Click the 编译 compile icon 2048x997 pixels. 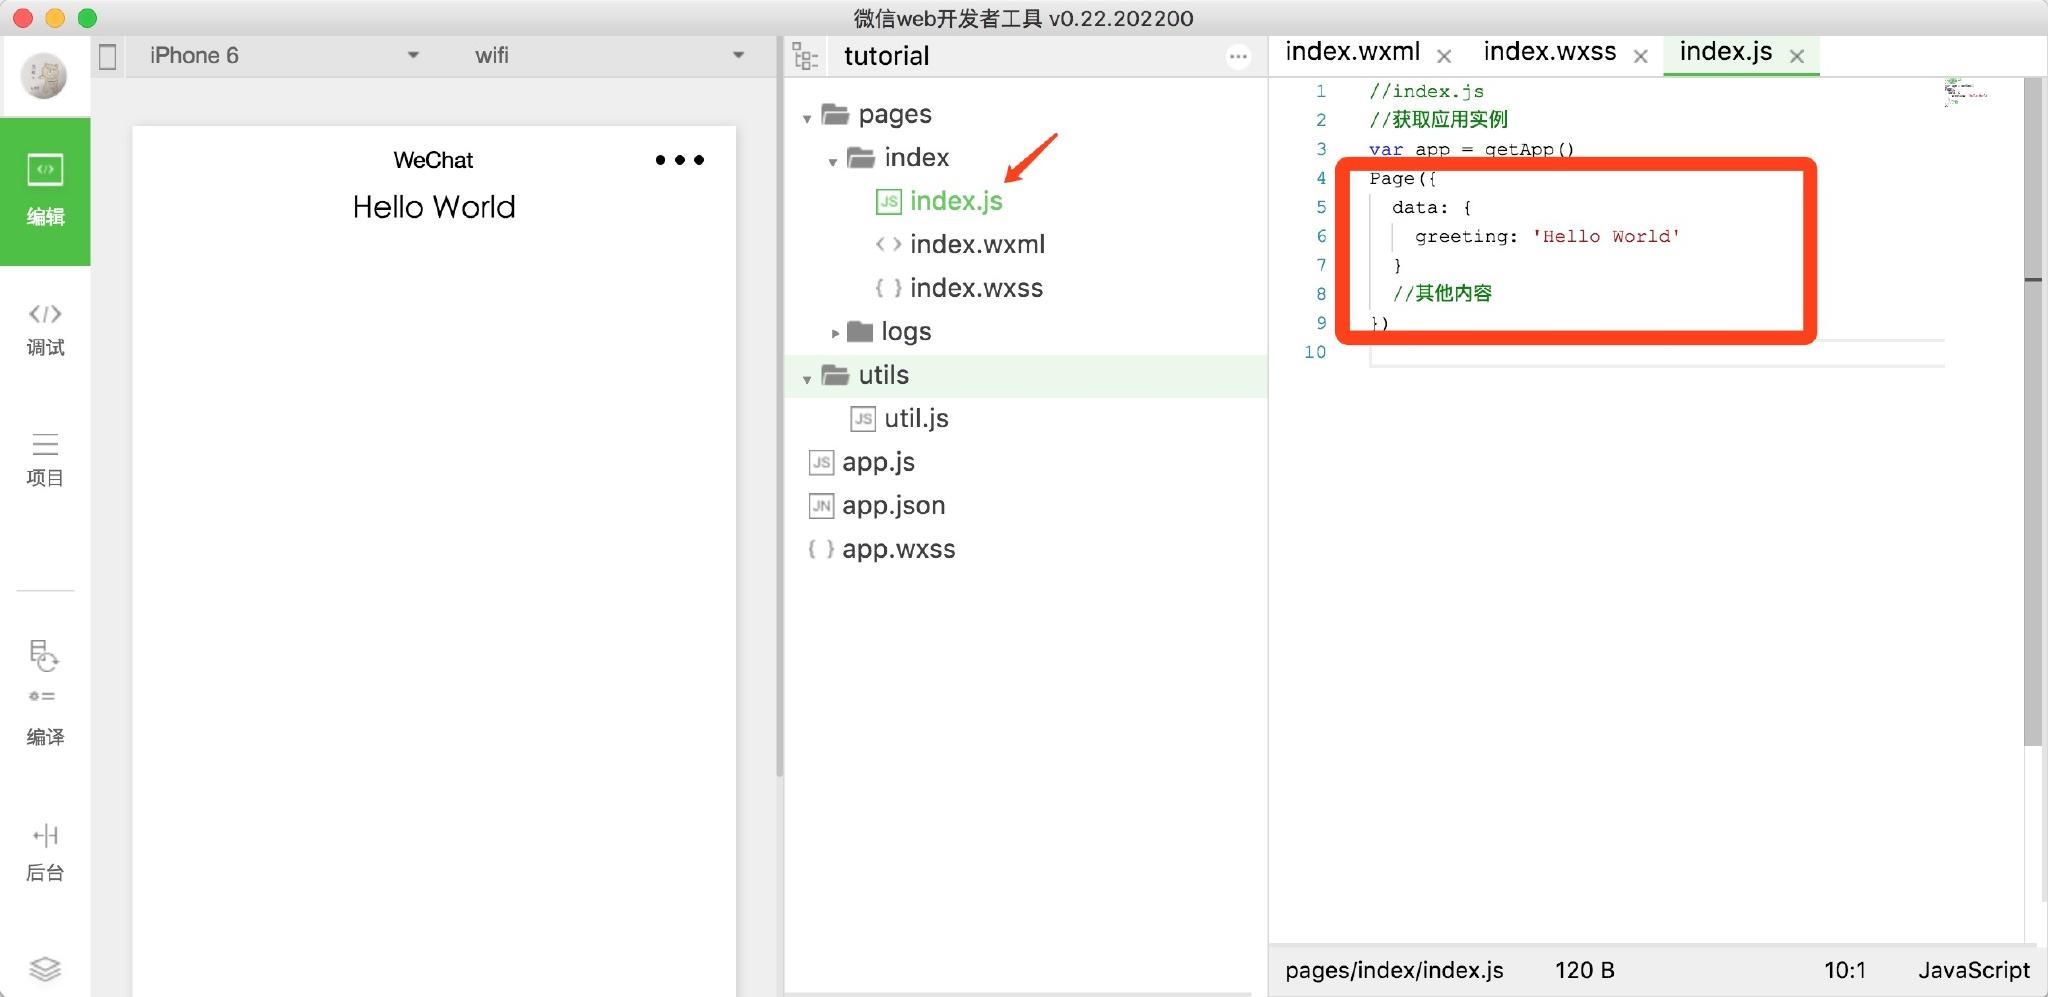tap(45, 692)
